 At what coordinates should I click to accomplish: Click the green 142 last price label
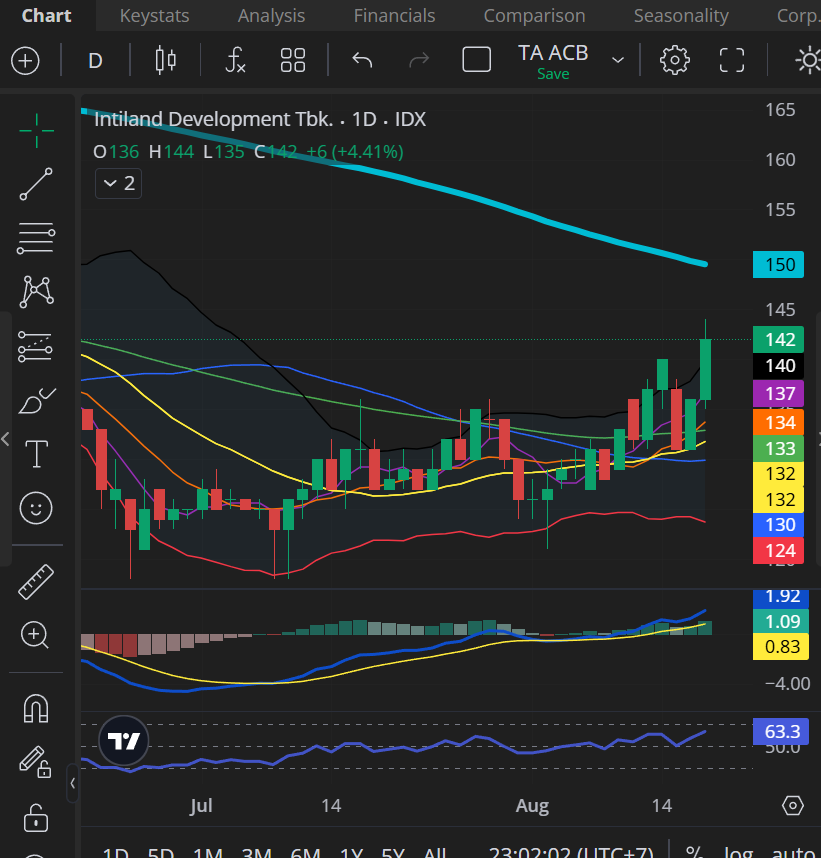pos(778,339)
